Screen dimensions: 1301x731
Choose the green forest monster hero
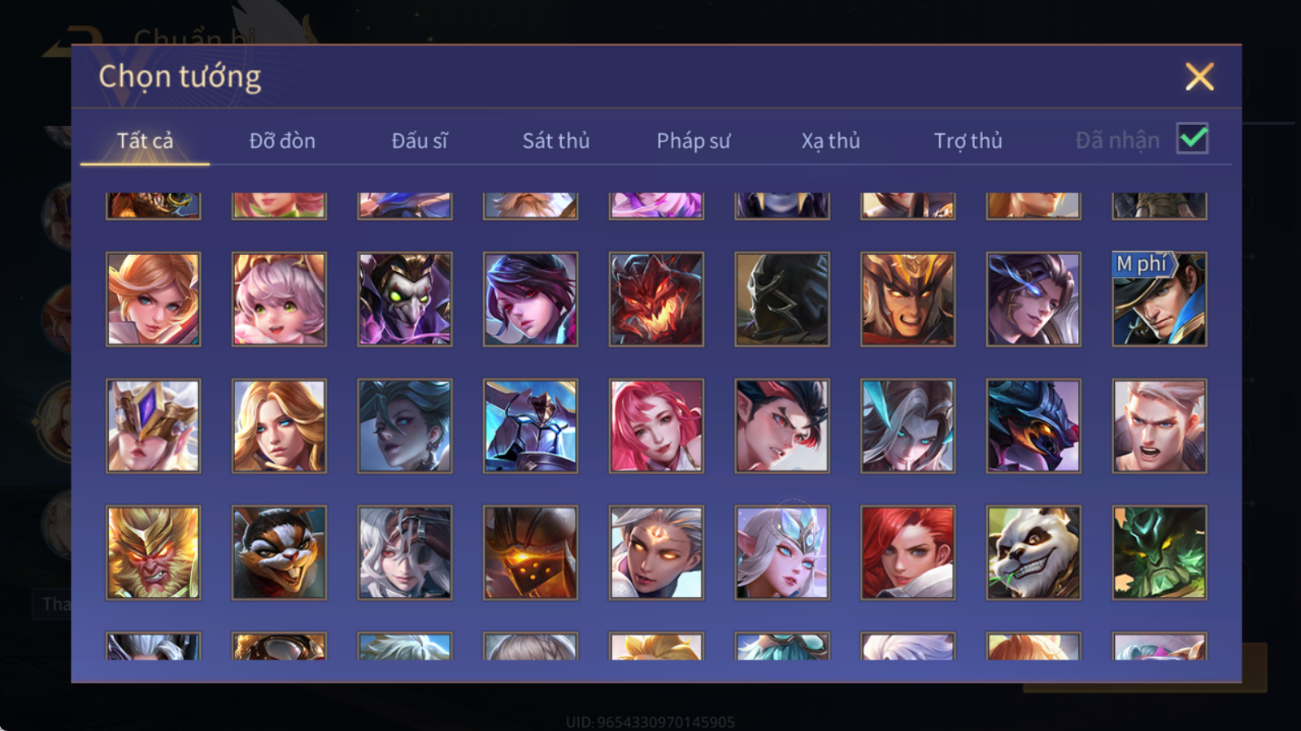1159,553
